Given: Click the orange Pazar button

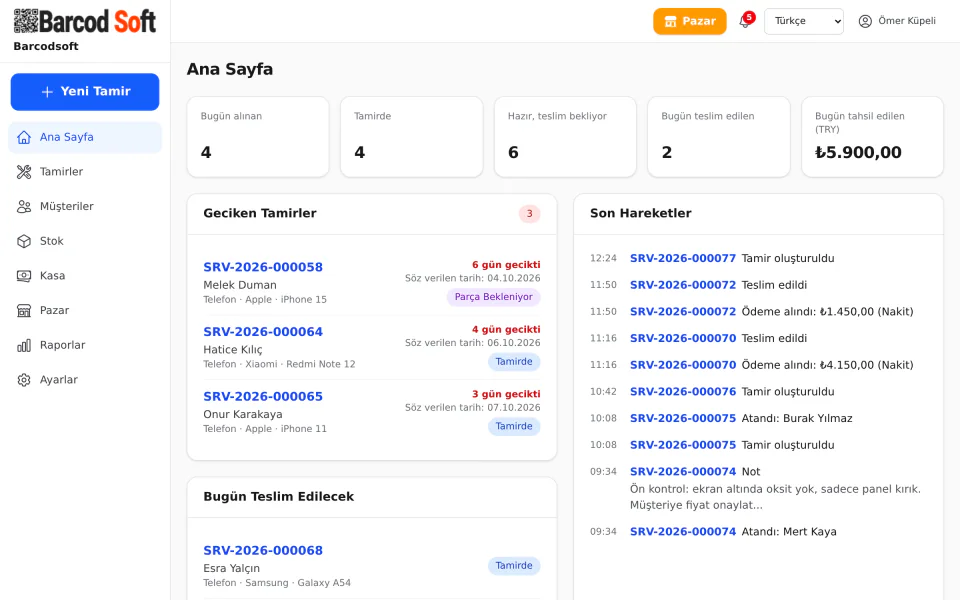Looking at the screenshot, I should (690, 21).
